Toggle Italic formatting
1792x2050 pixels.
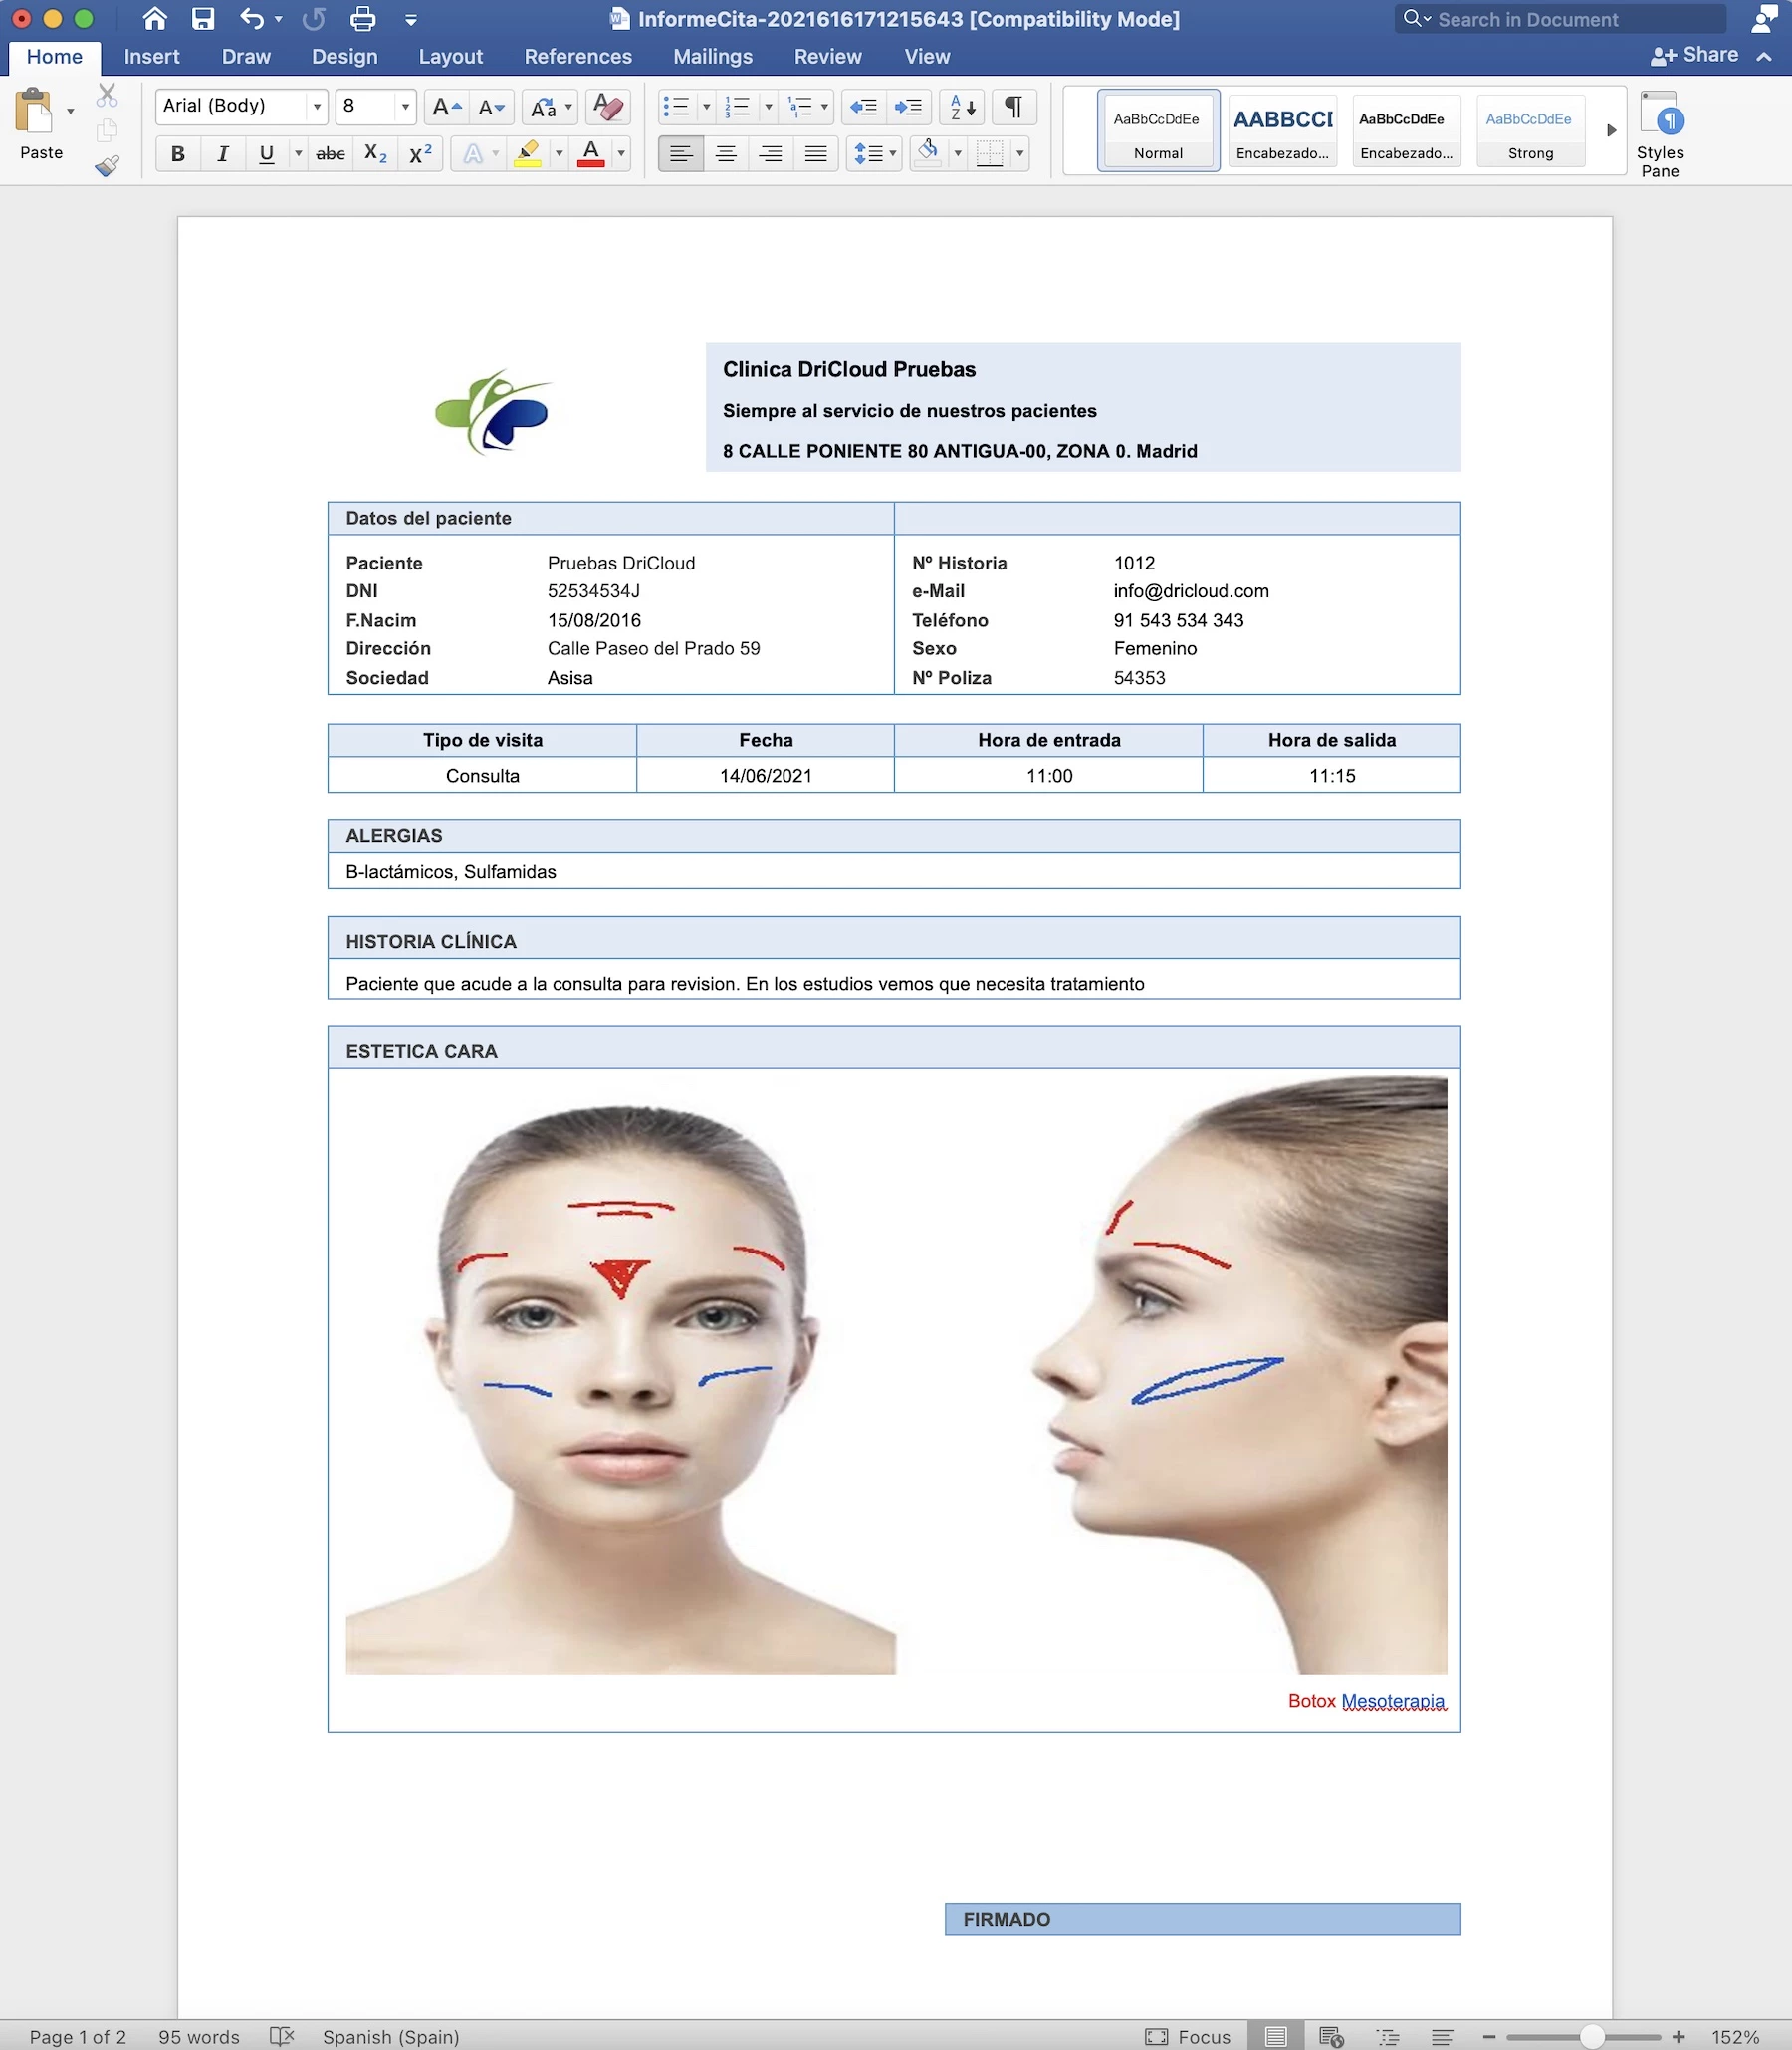coord(222,154)
